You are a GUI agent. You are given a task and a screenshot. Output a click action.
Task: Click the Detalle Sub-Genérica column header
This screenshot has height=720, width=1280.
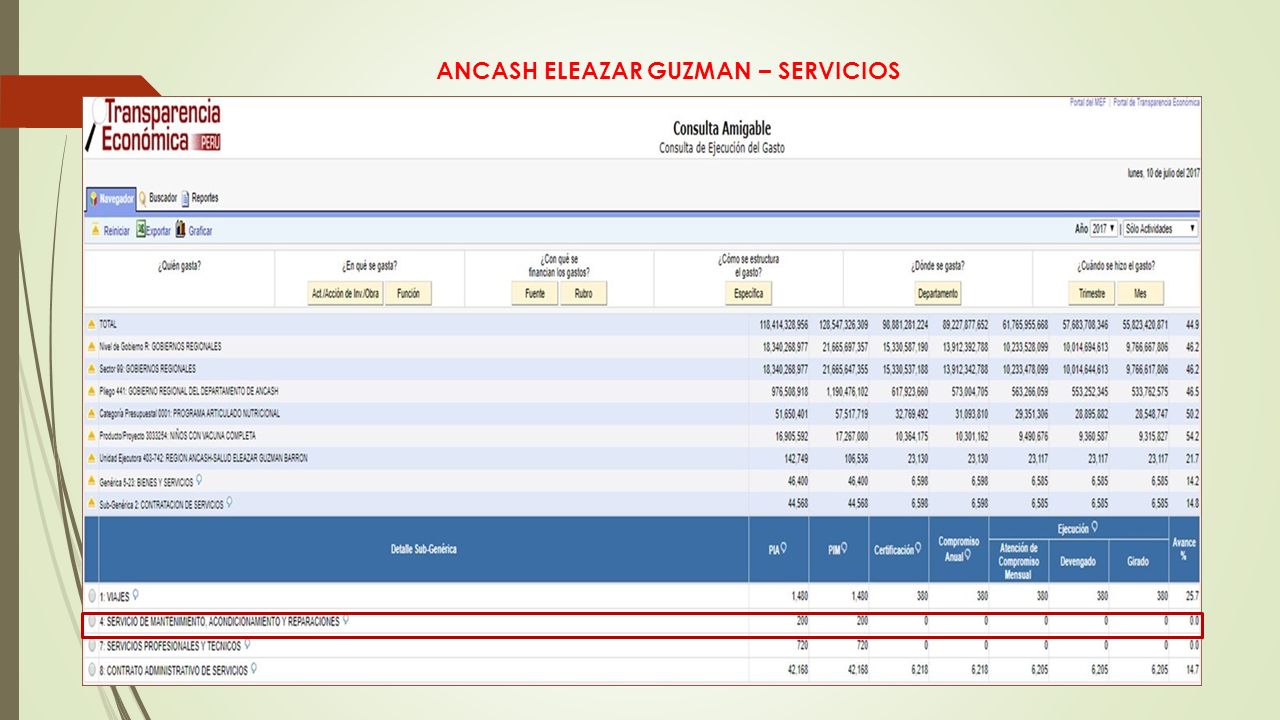pos(424,549)
